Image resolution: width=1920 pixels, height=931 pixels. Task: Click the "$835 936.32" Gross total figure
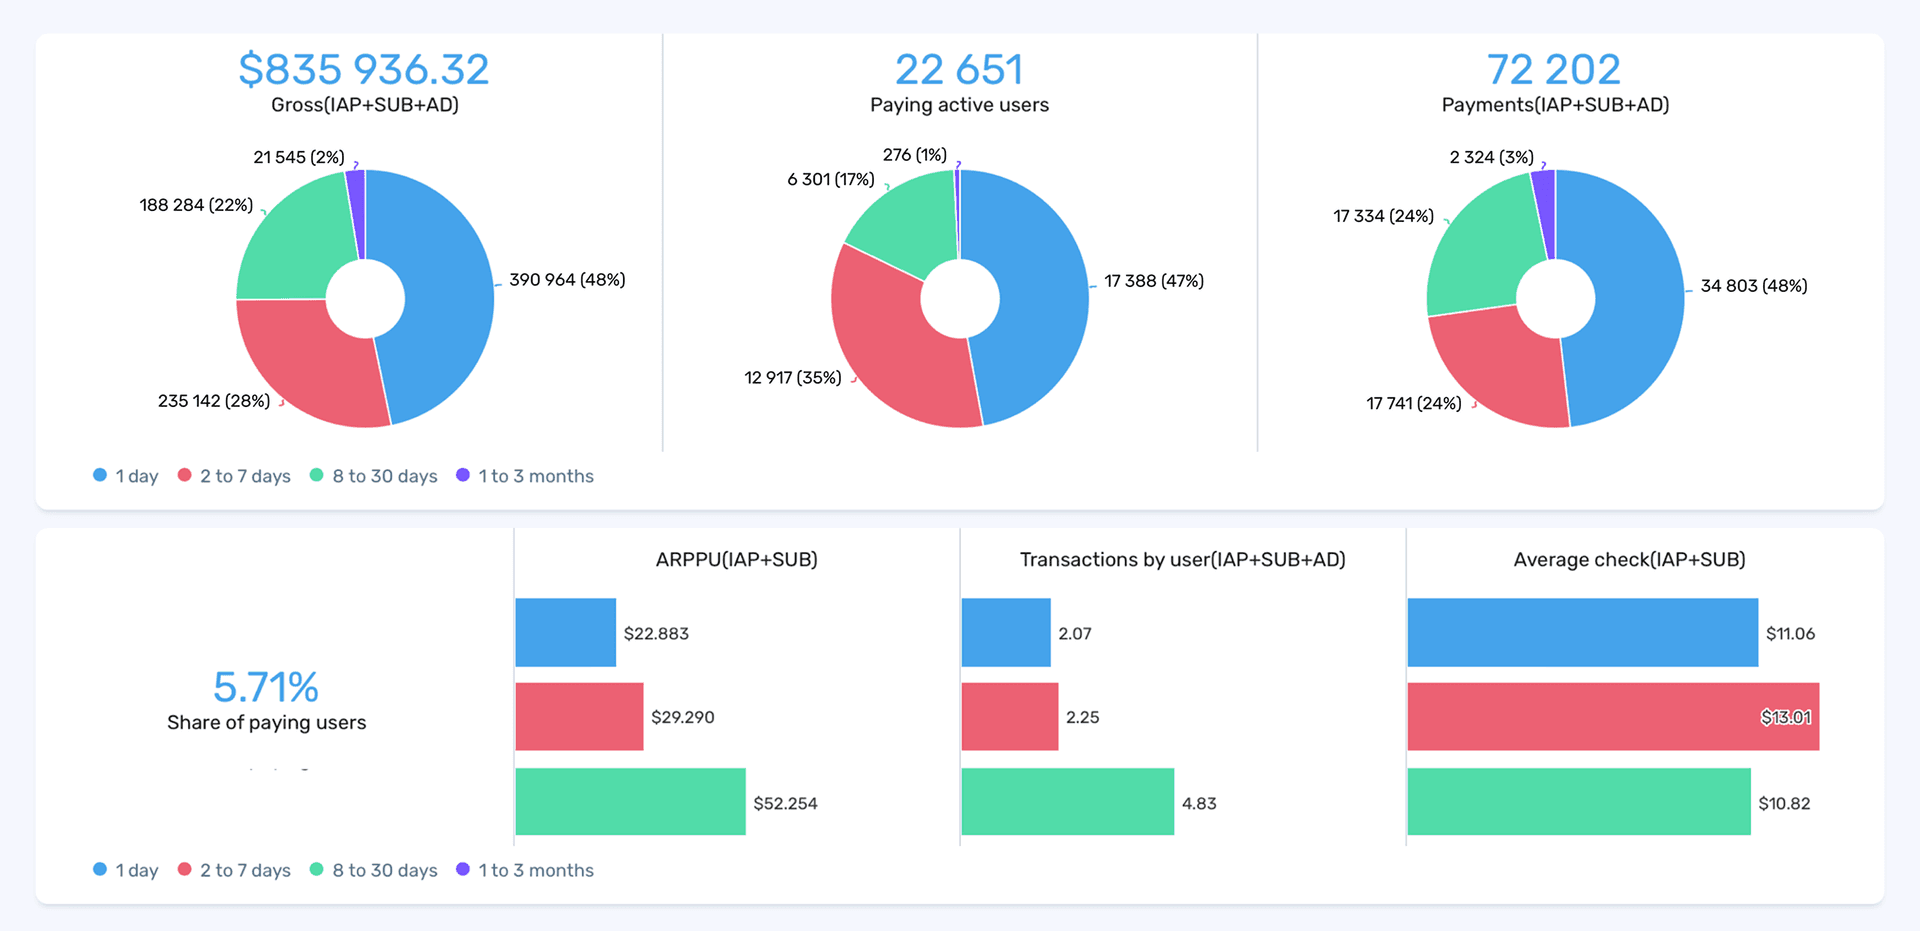[364, 68]
